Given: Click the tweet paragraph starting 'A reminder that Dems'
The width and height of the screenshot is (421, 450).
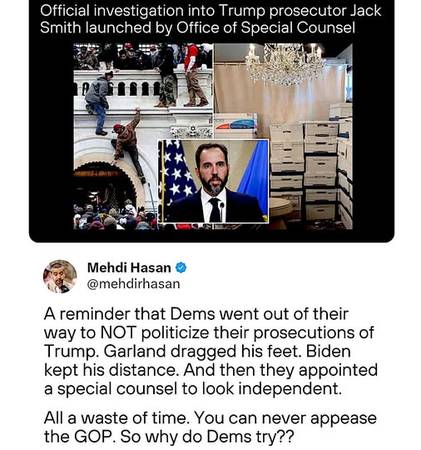Looking at the screenshot, I should pyautogui.click(x=211, y=351).
